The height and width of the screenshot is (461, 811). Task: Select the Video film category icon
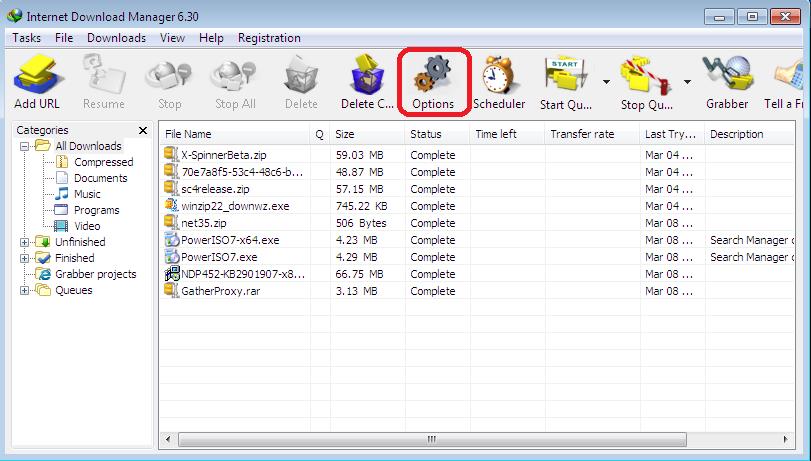pyautogui.click(x=62, y=226)
